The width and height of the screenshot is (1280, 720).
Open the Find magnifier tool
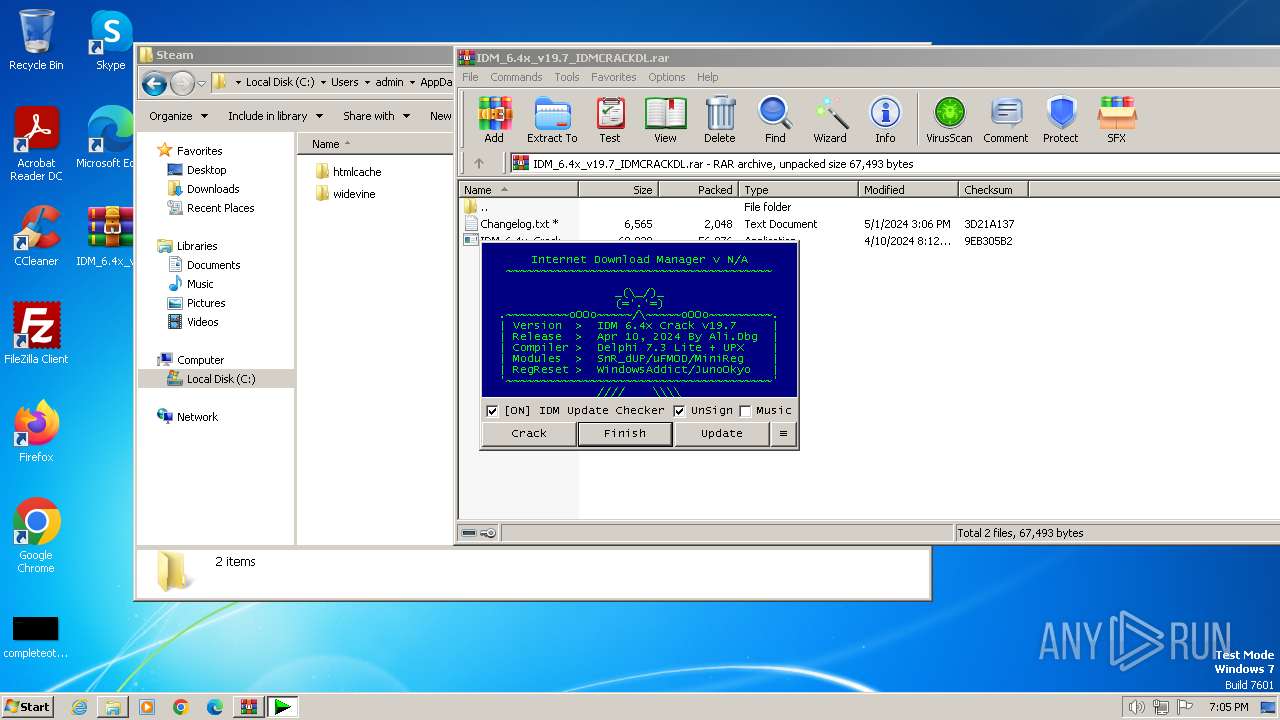point(775,120)
